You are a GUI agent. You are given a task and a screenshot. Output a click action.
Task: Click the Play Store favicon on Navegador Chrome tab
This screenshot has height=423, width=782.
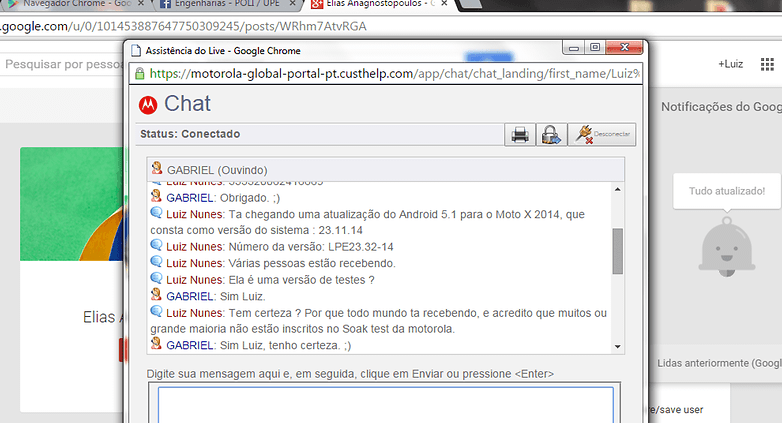click(12, 4)
